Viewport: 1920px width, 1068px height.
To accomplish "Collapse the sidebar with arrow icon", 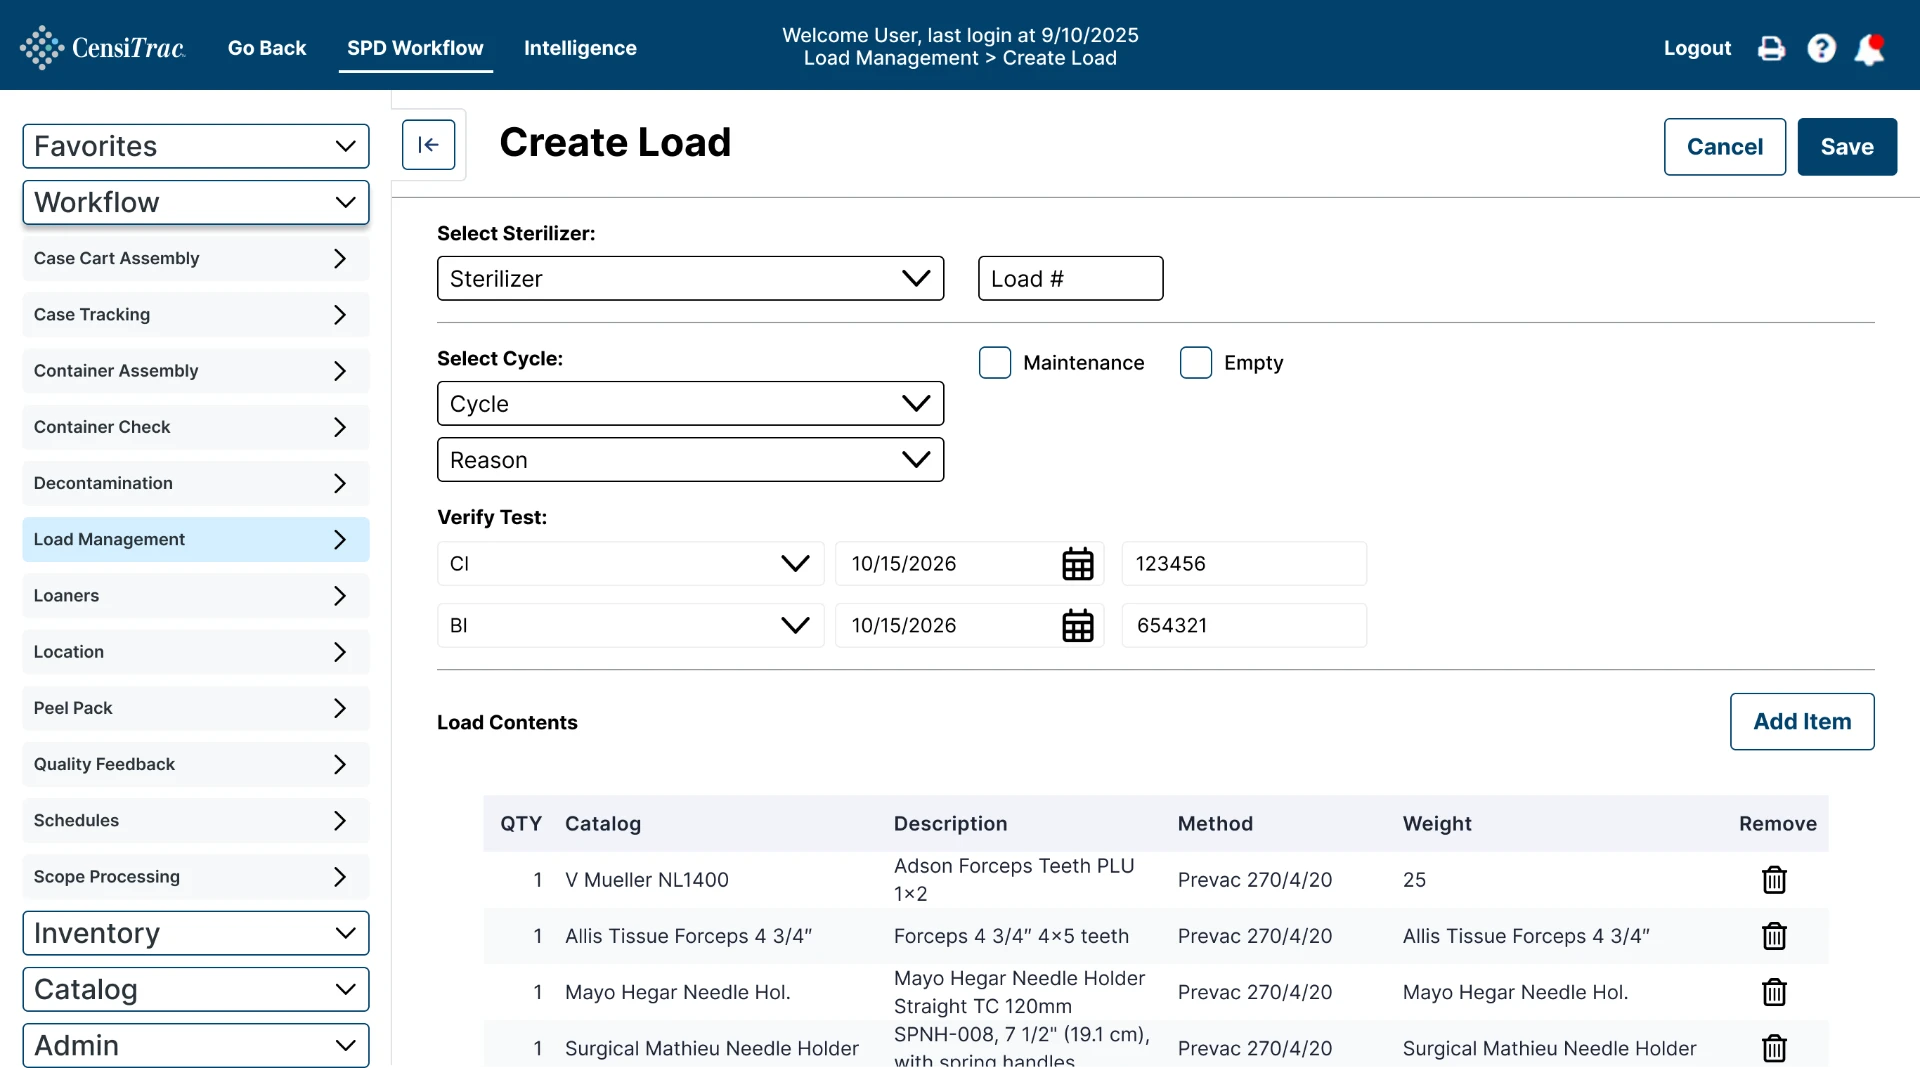I will [x=429, y=145].
